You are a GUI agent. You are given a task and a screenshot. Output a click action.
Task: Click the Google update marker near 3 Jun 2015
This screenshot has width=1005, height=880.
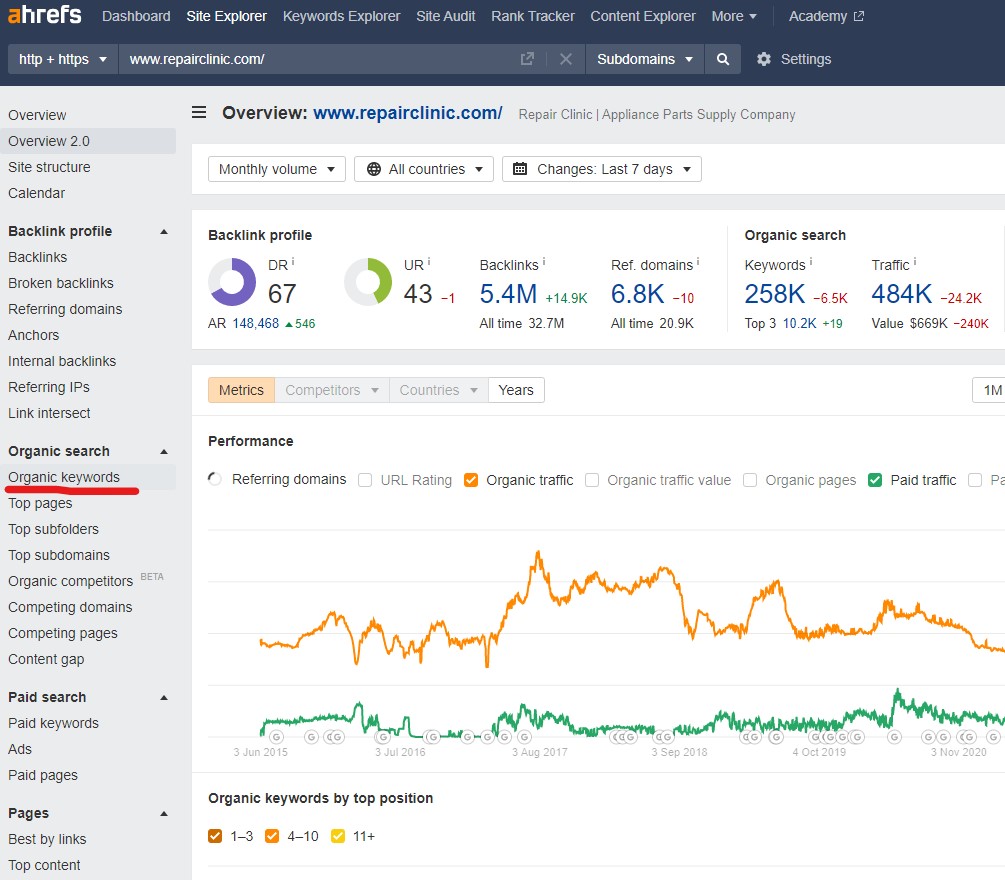(x=276, y=737)
